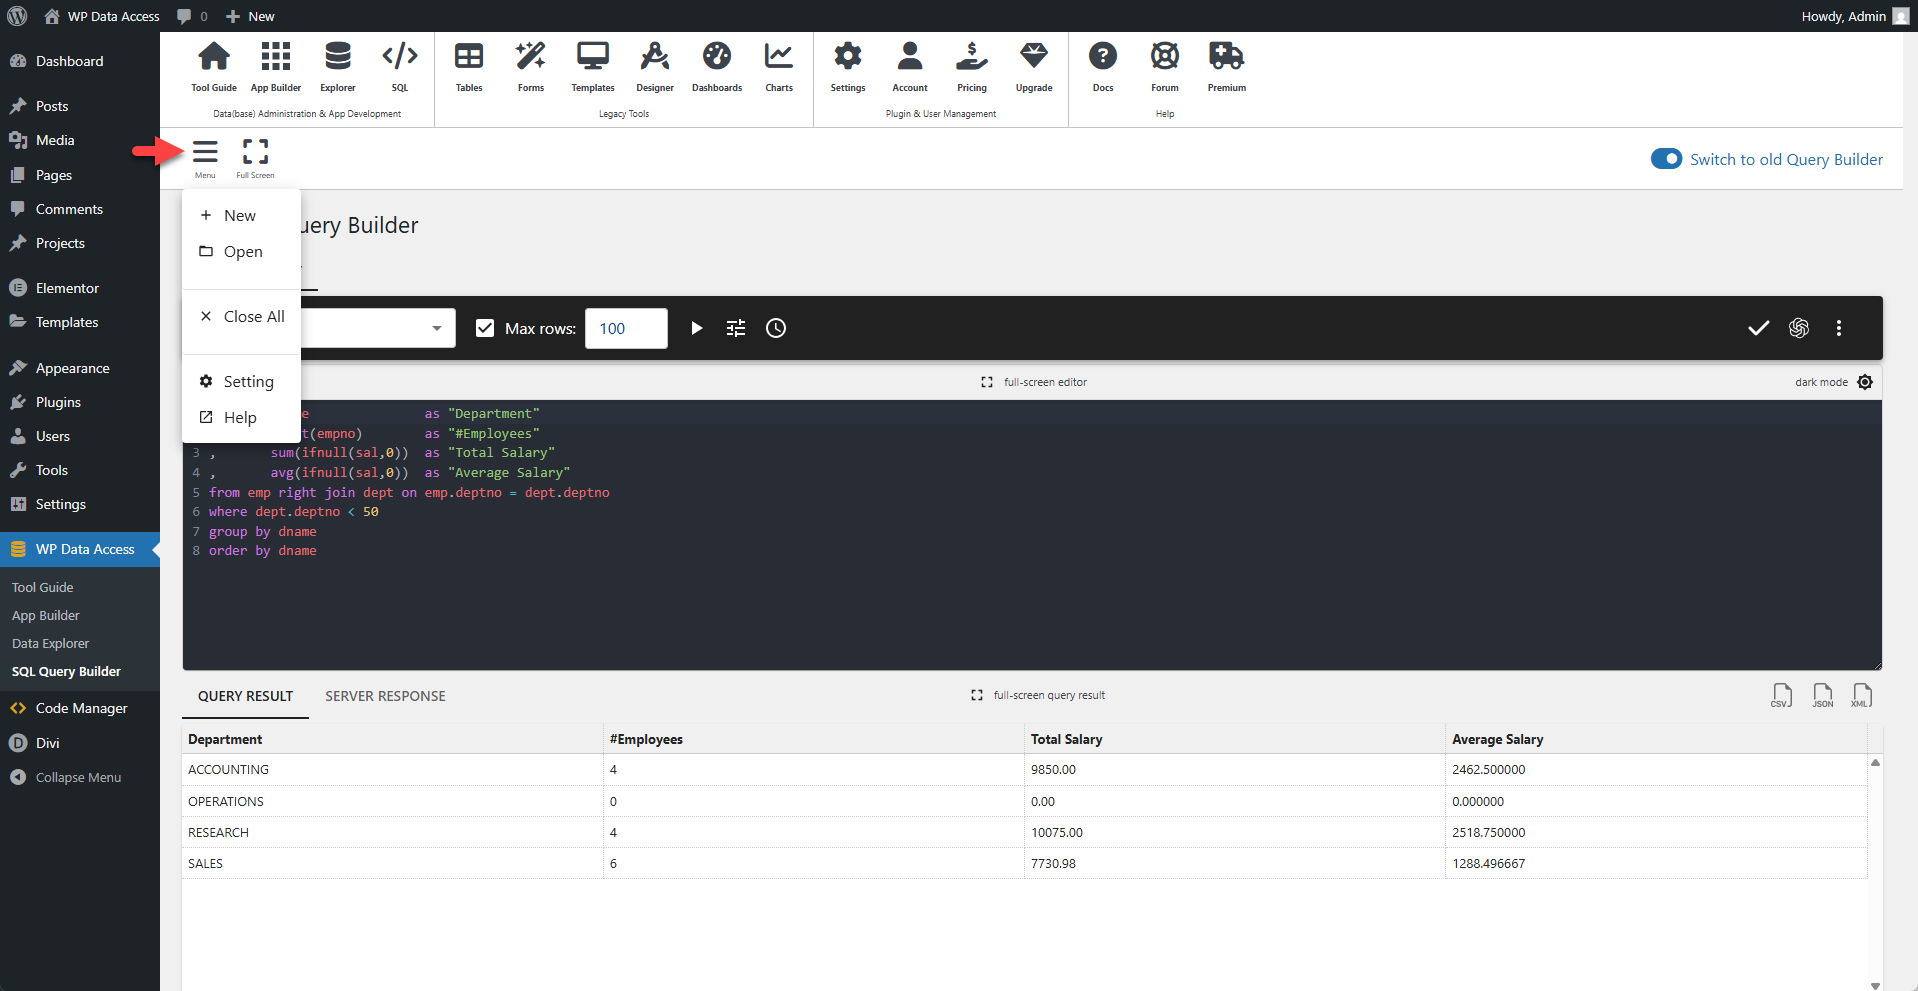This screenshot has width=1918, height=991.
Task: Uncheck the Max rows checkbox
Action: 485,328
